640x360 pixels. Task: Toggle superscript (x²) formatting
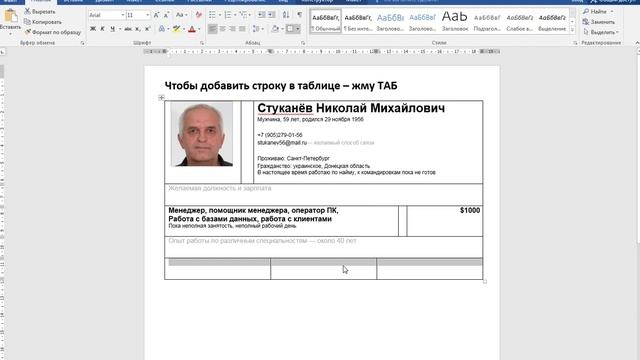(148, 29)
